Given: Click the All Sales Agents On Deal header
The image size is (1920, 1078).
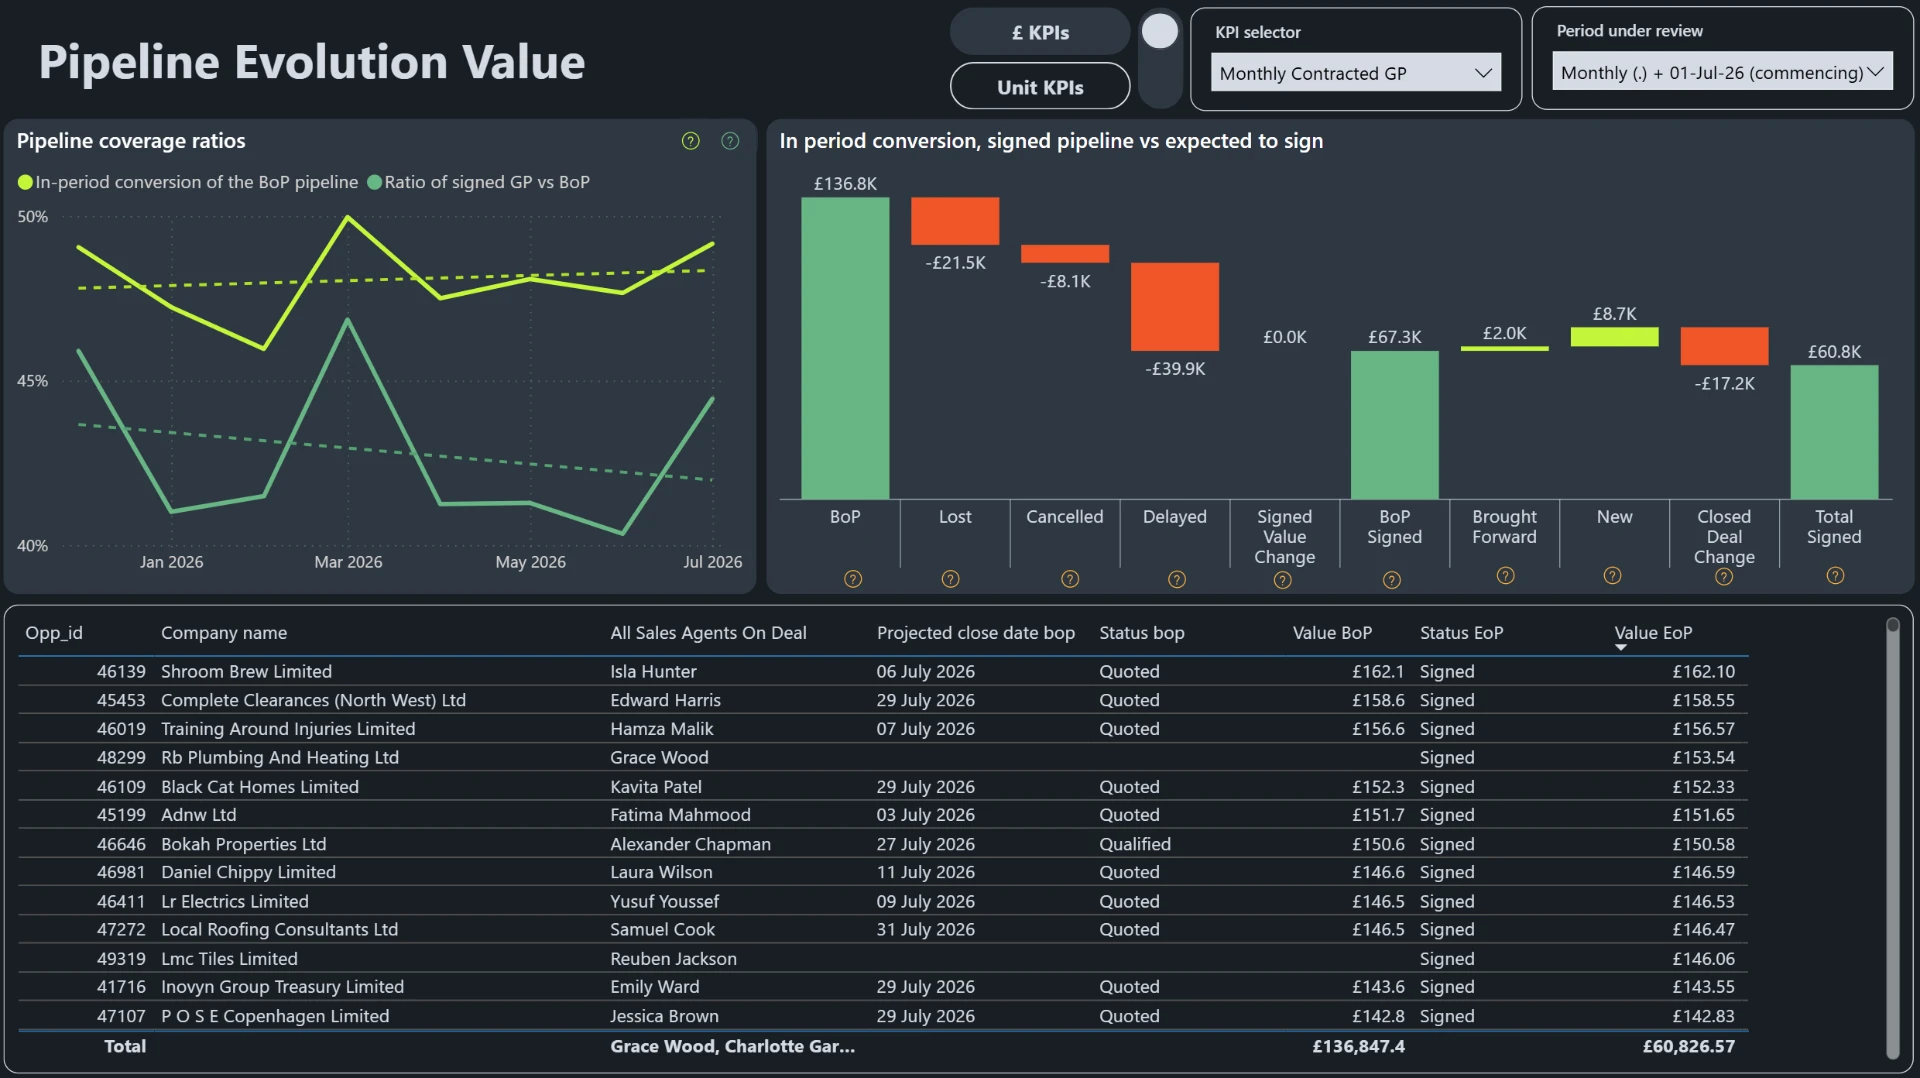Looking at the screenshot, I should (708, 633).
